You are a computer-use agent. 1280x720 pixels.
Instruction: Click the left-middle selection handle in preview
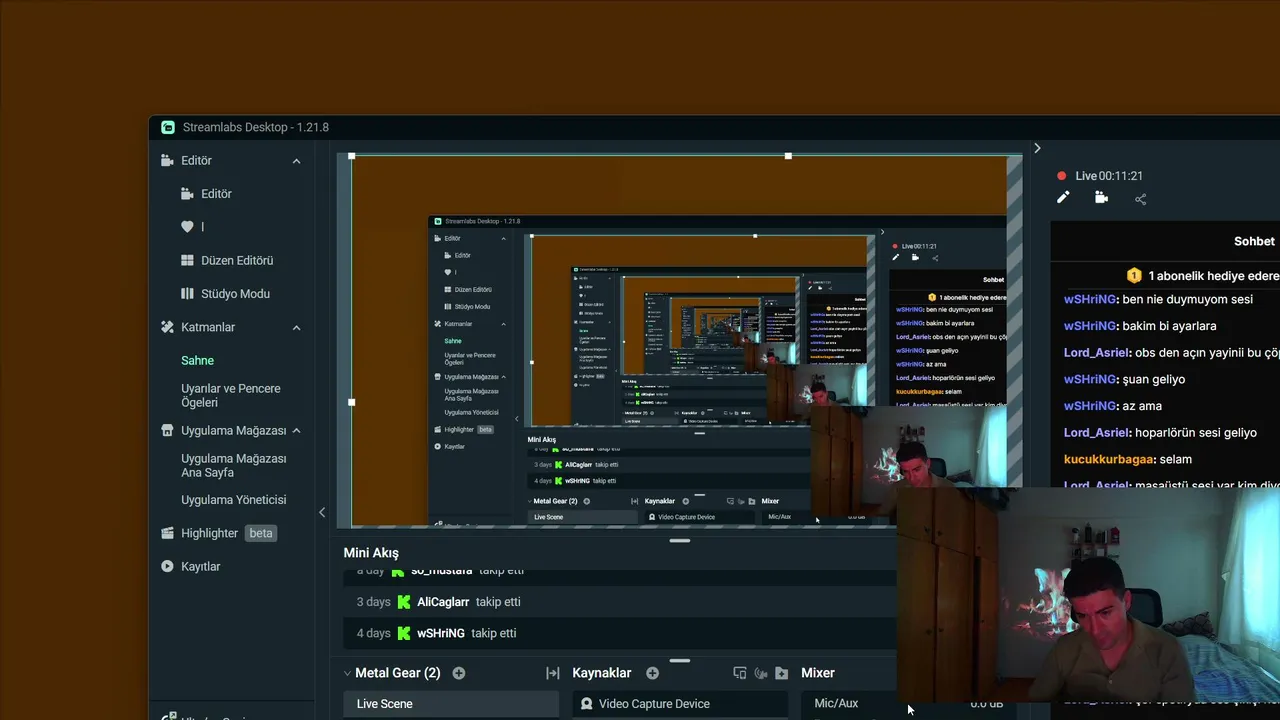[x=351, y=402]
